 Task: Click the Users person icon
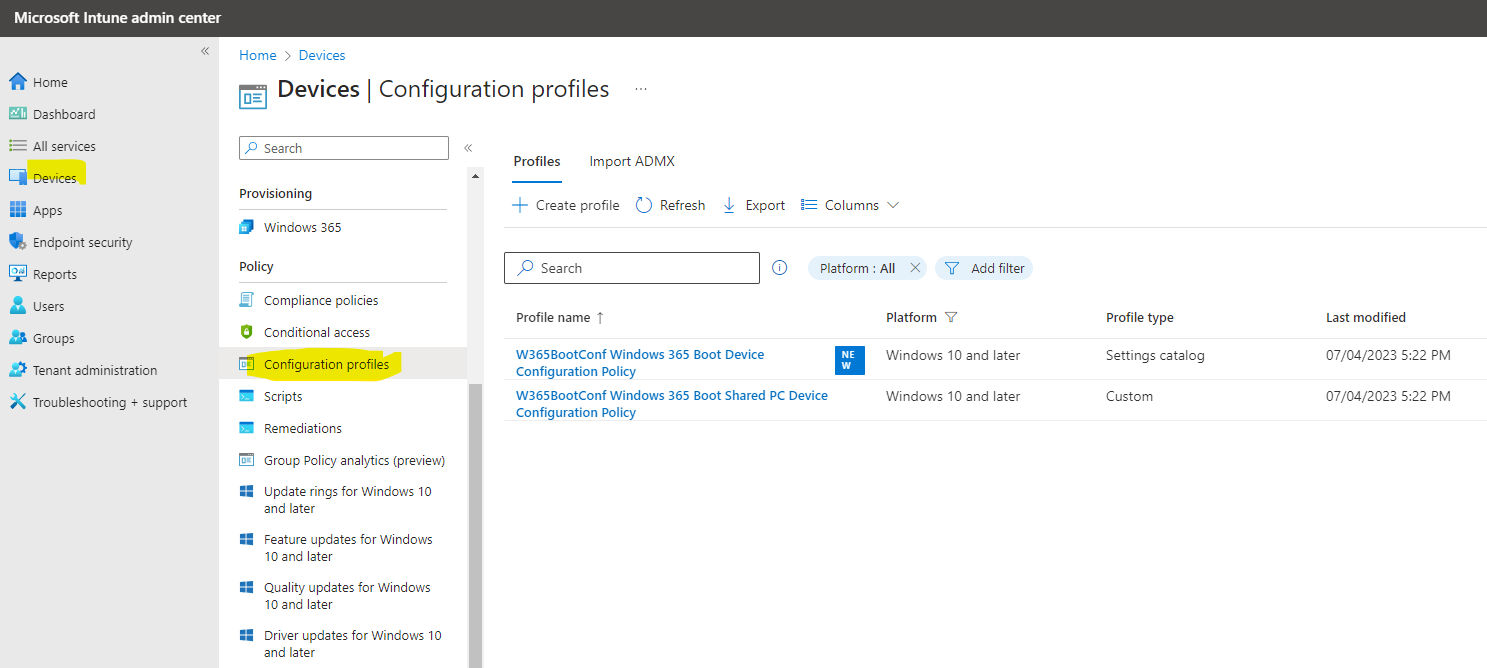(x=17, y=306)
